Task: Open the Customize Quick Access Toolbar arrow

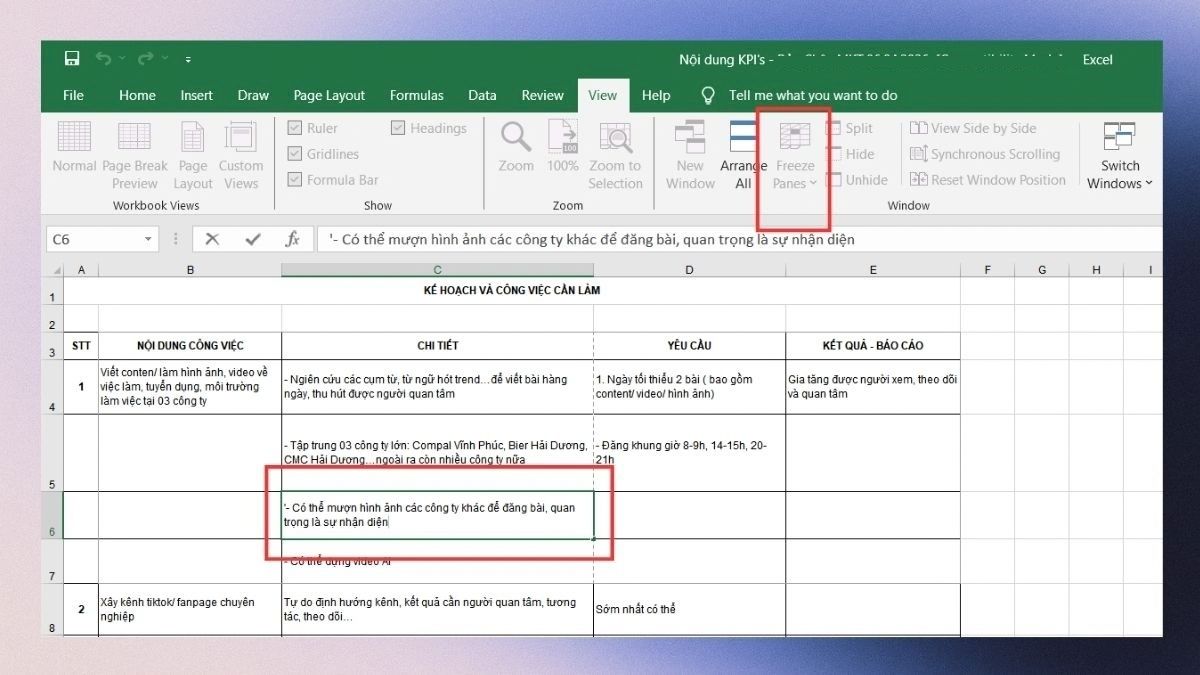Action: [189, 60]
